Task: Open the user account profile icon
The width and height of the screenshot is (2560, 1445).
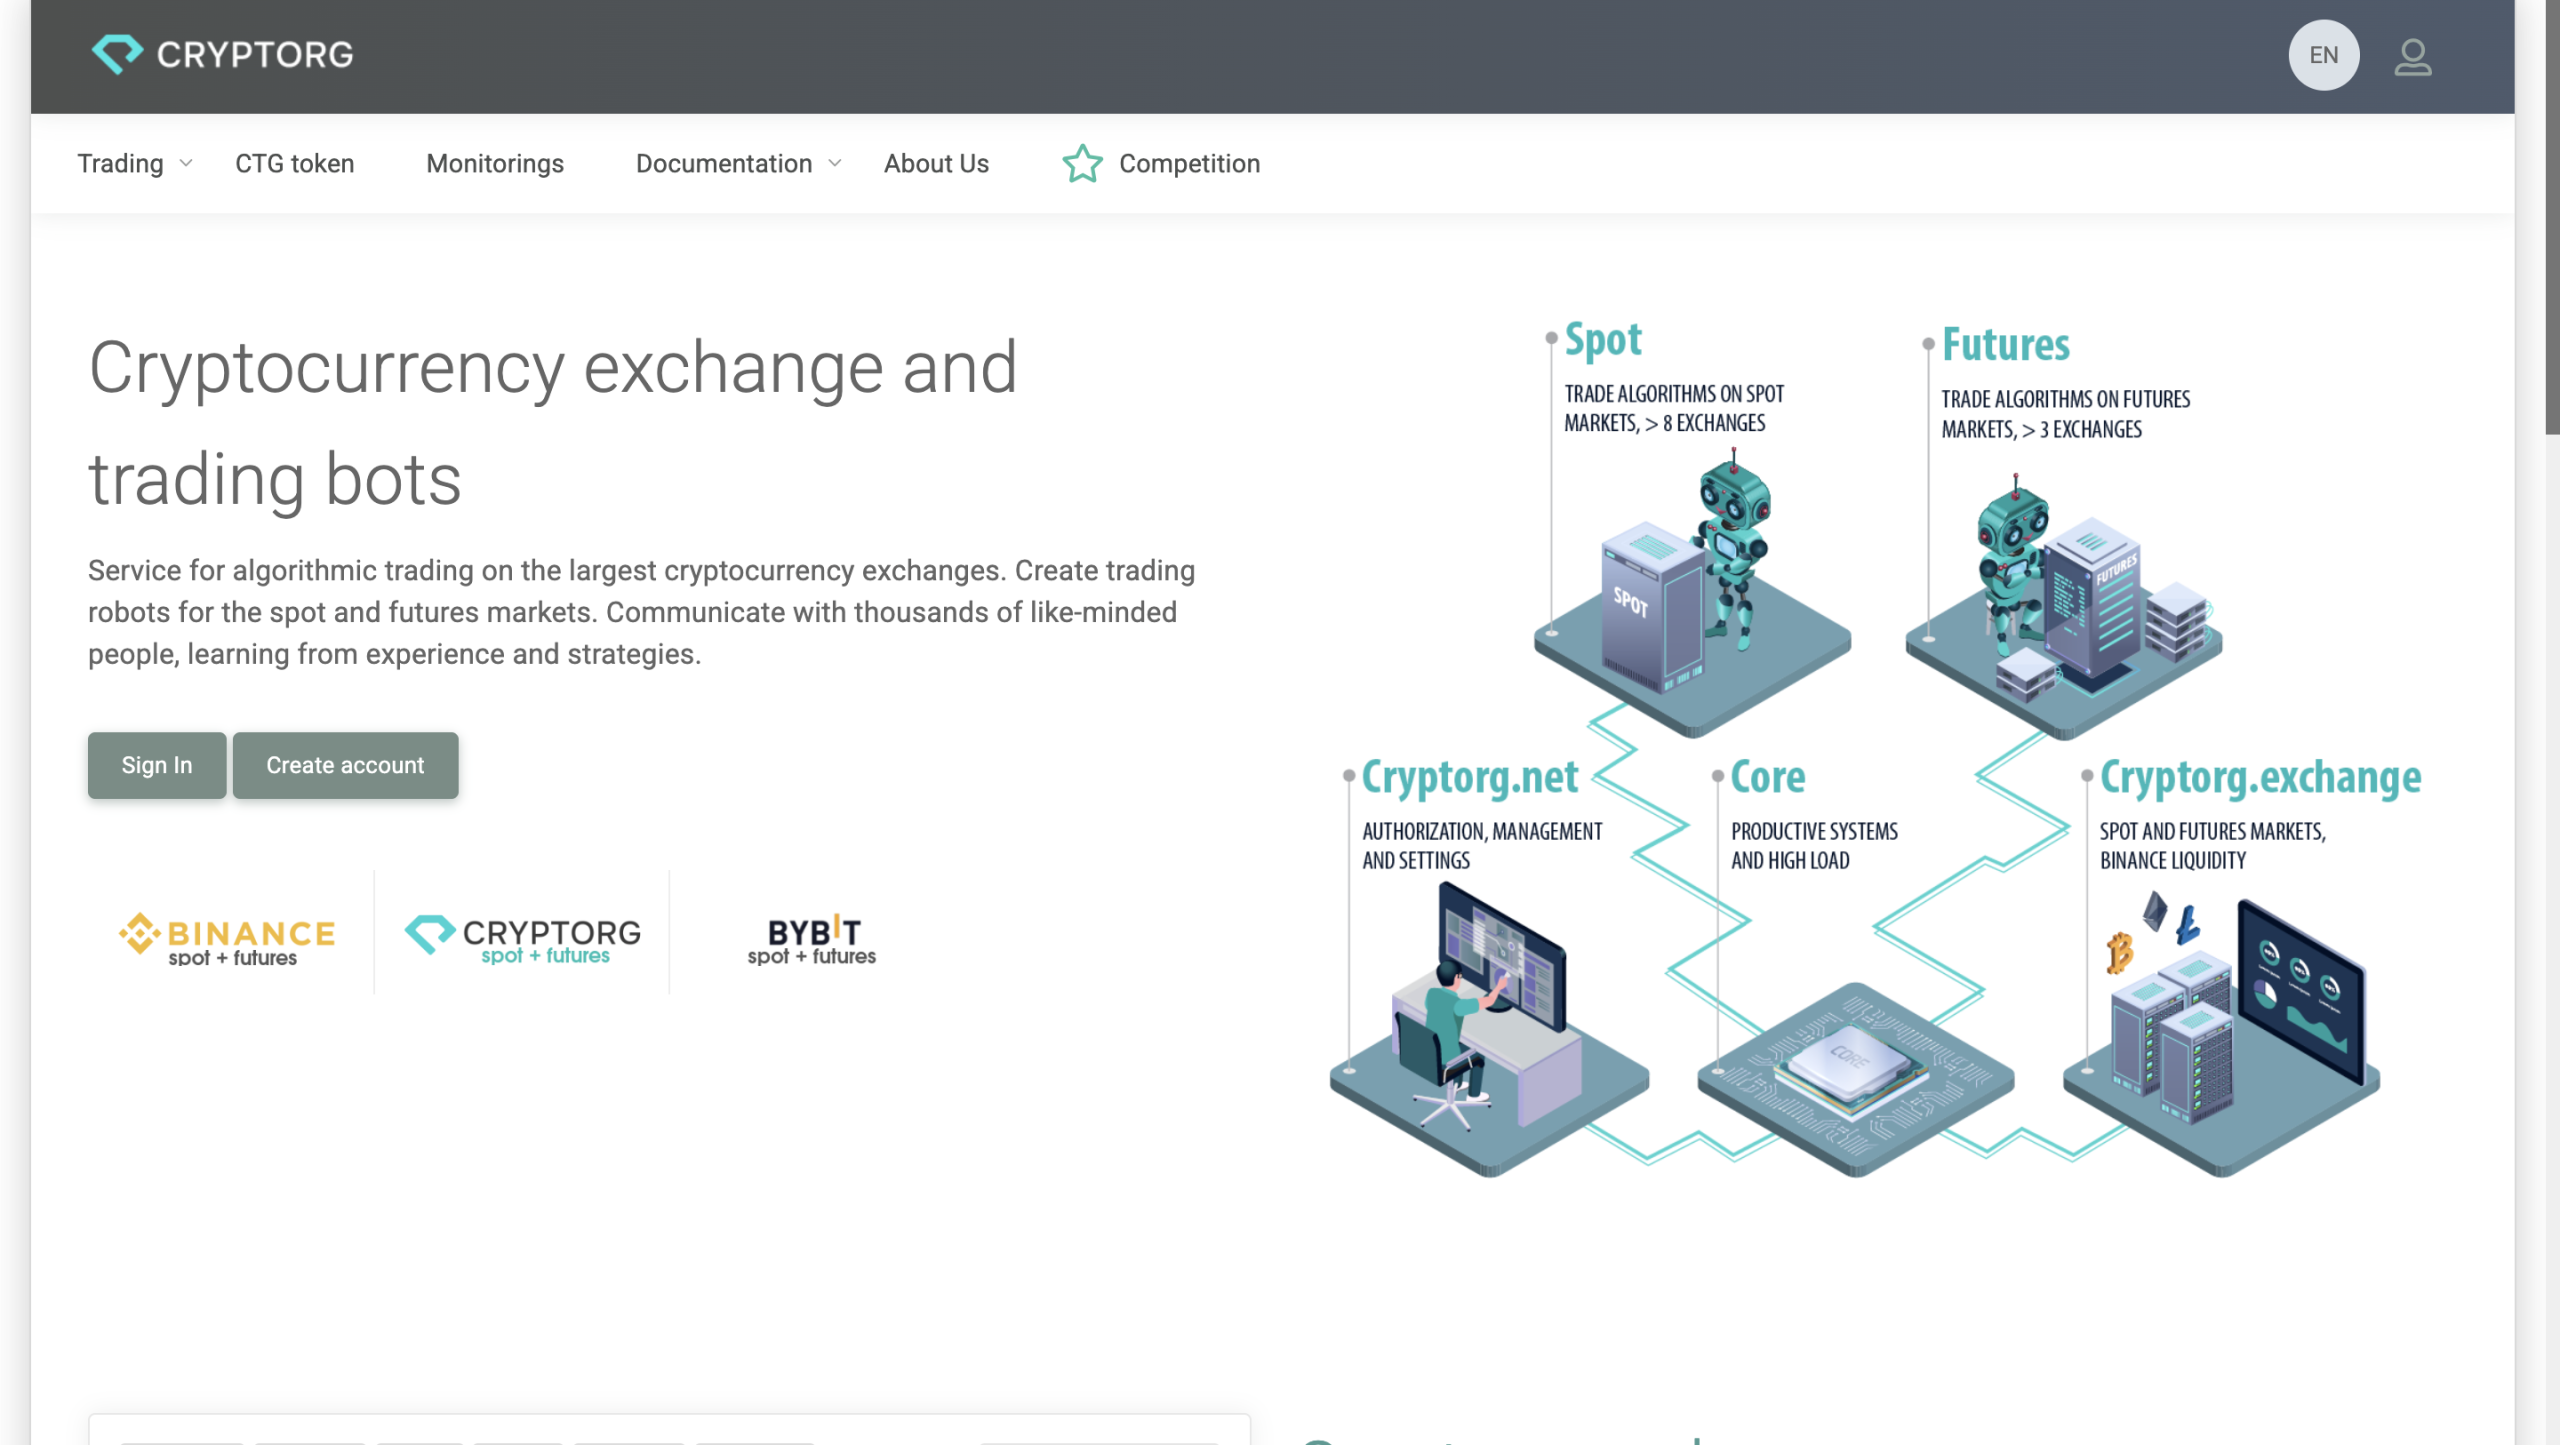Action: coord(2412,56)
